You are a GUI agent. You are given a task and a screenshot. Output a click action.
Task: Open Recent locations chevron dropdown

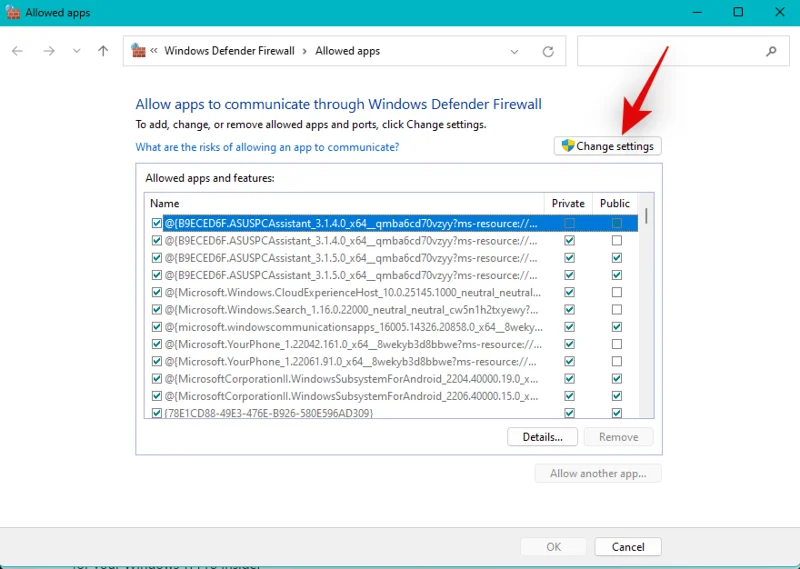(x=76, y=51)
